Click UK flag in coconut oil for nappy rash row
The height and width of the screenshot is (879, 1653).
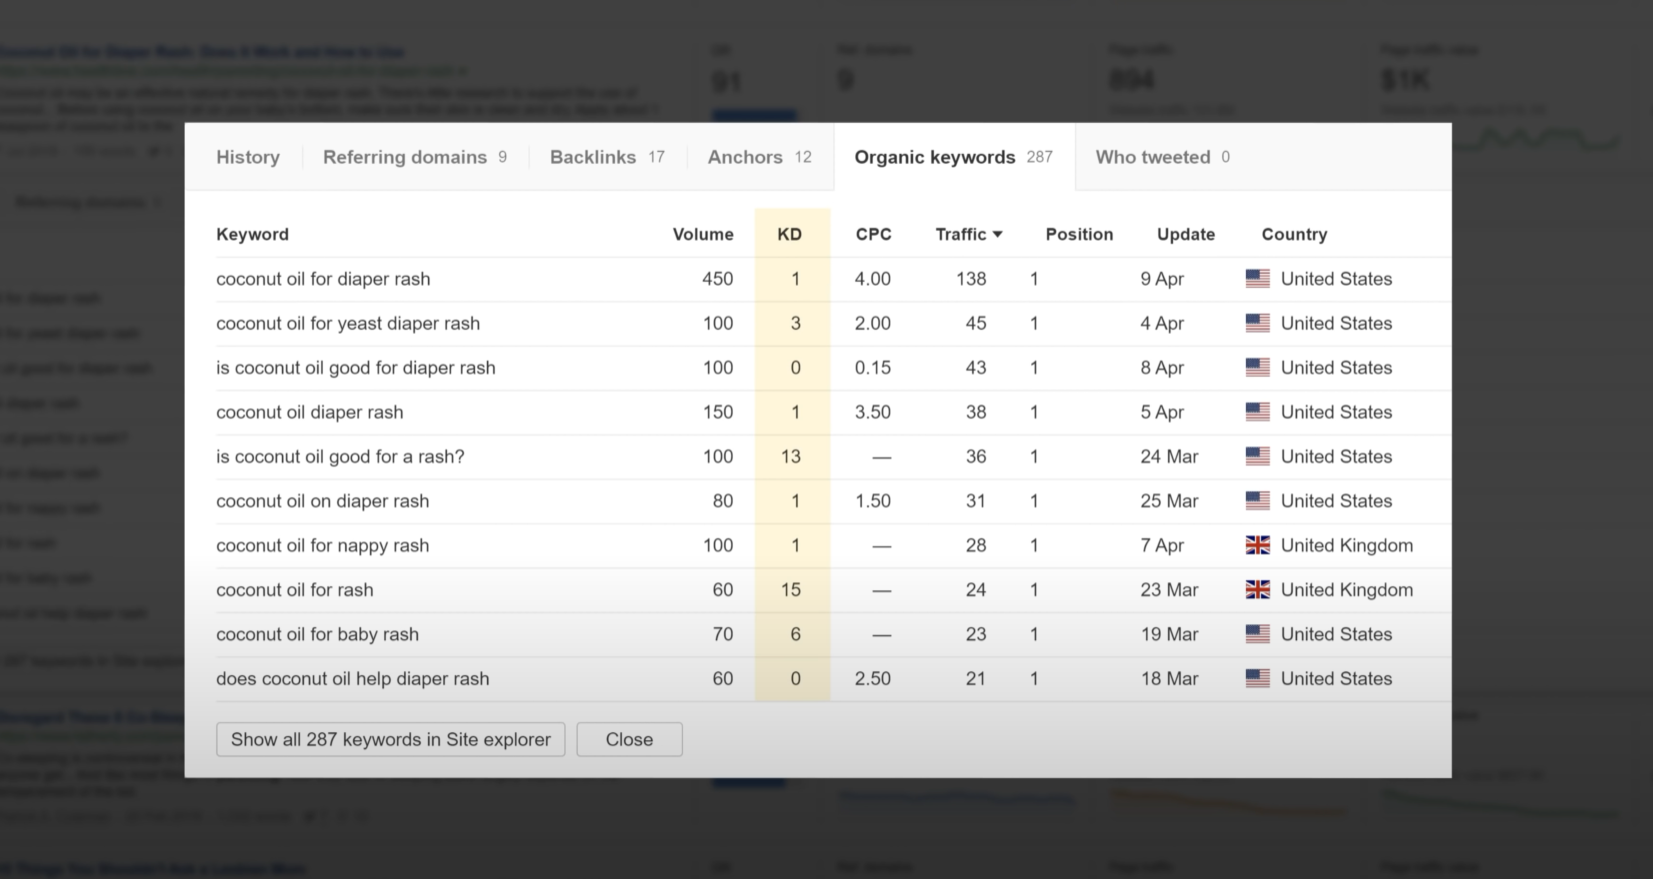(x=1257, y=545)
